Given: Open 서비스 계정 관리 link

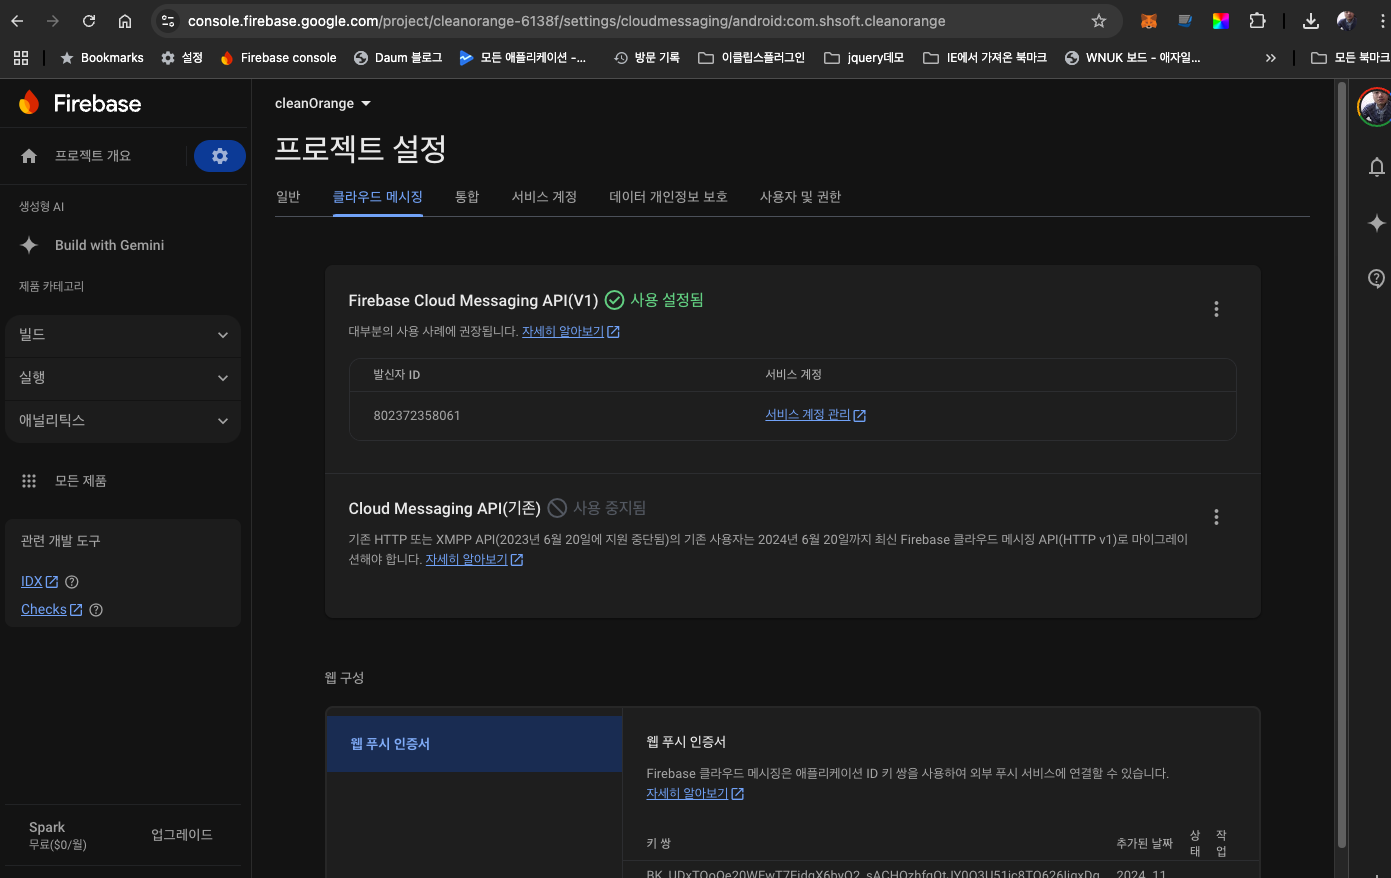Looking at the screenshot, I should [815, 415].
